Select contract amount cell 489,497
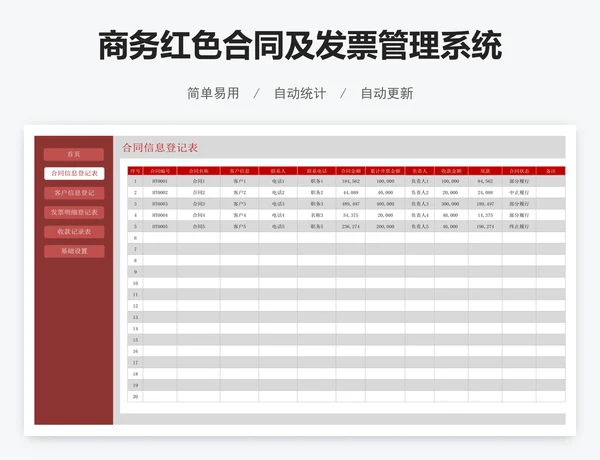Image resolution: width=600 pixels, height=460 pixels. coord(351,204)
